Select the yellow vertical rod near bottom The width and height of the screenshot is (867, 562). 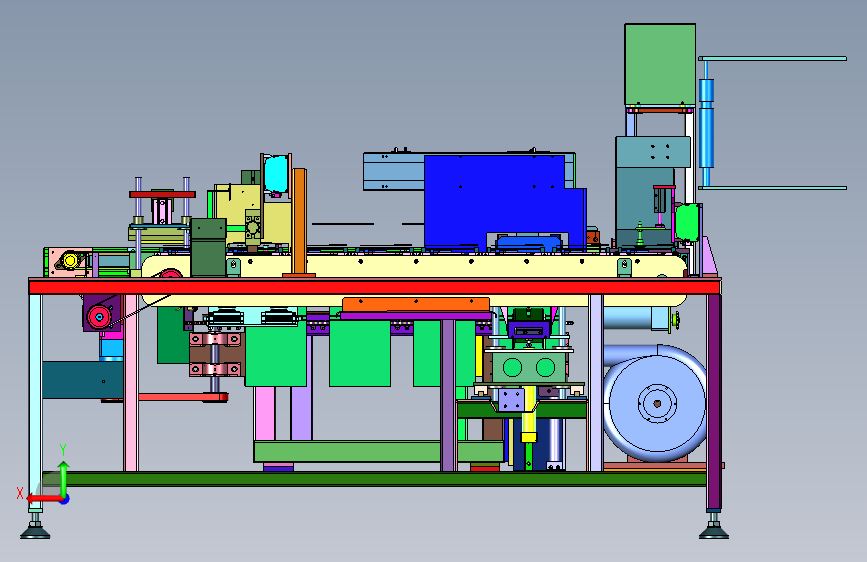(529, 414)
